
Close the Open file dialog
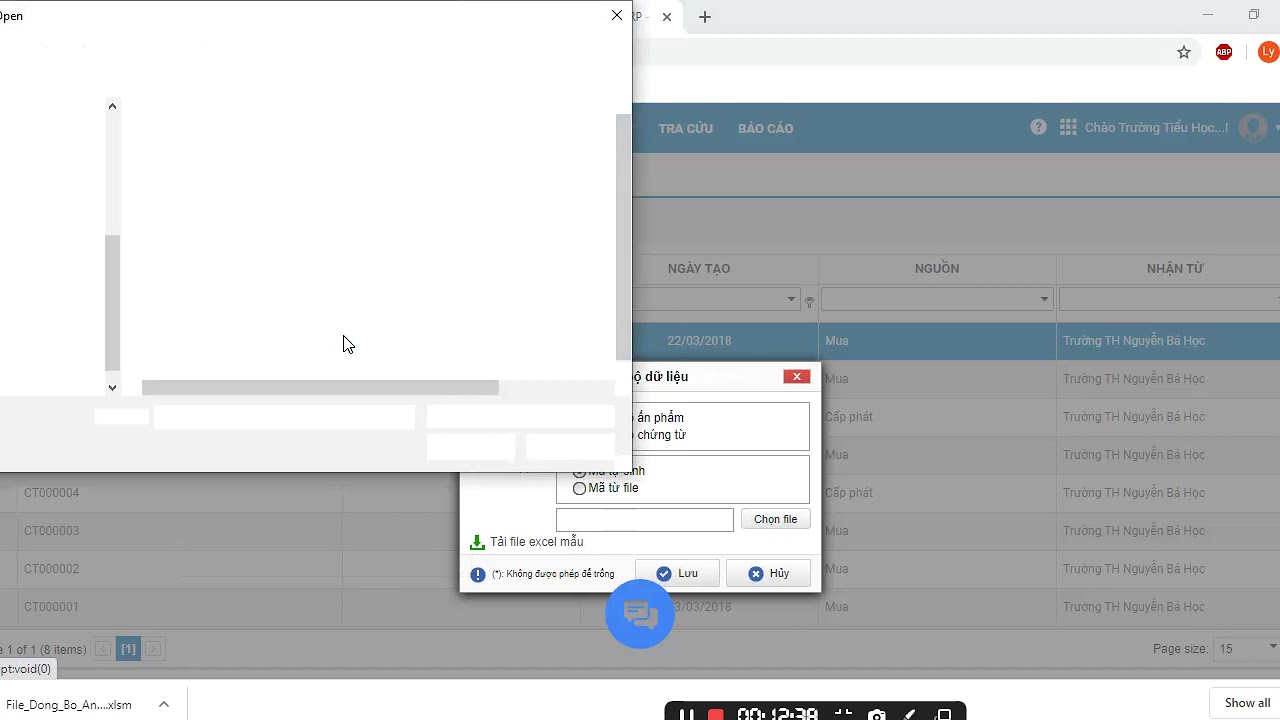pyautogui.click(x=617, y=15)
